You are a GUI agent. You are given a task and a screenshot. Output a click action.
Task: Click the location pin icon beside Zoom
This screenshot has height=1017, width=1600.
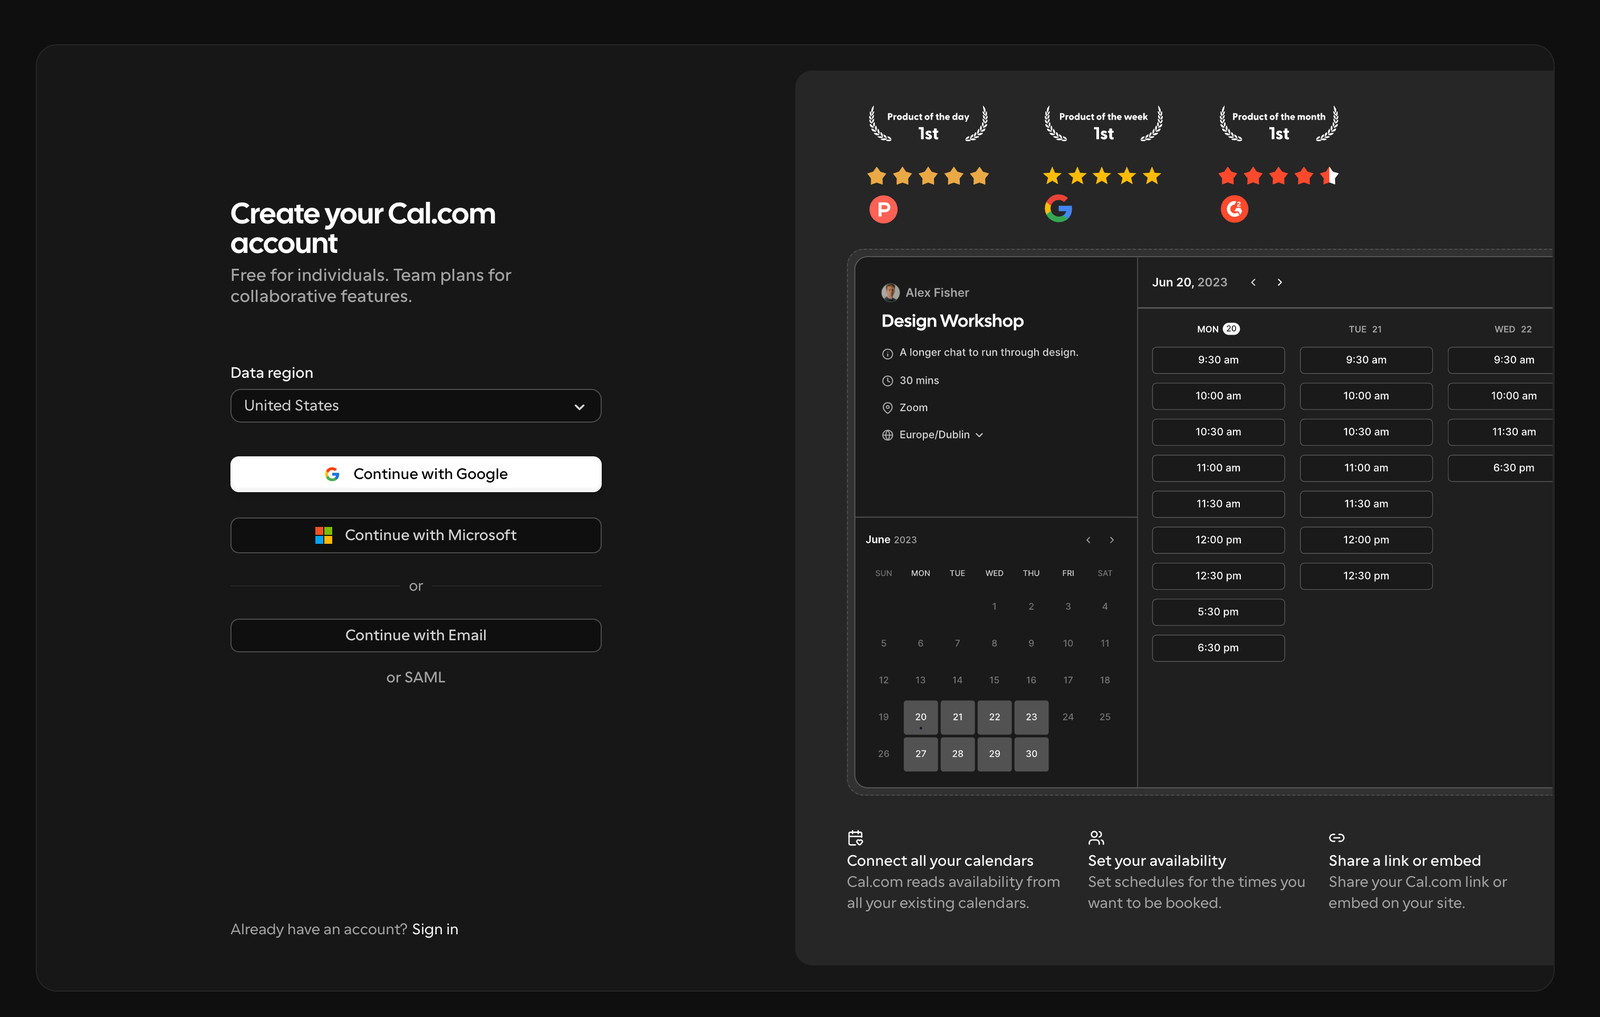[887, 408]
